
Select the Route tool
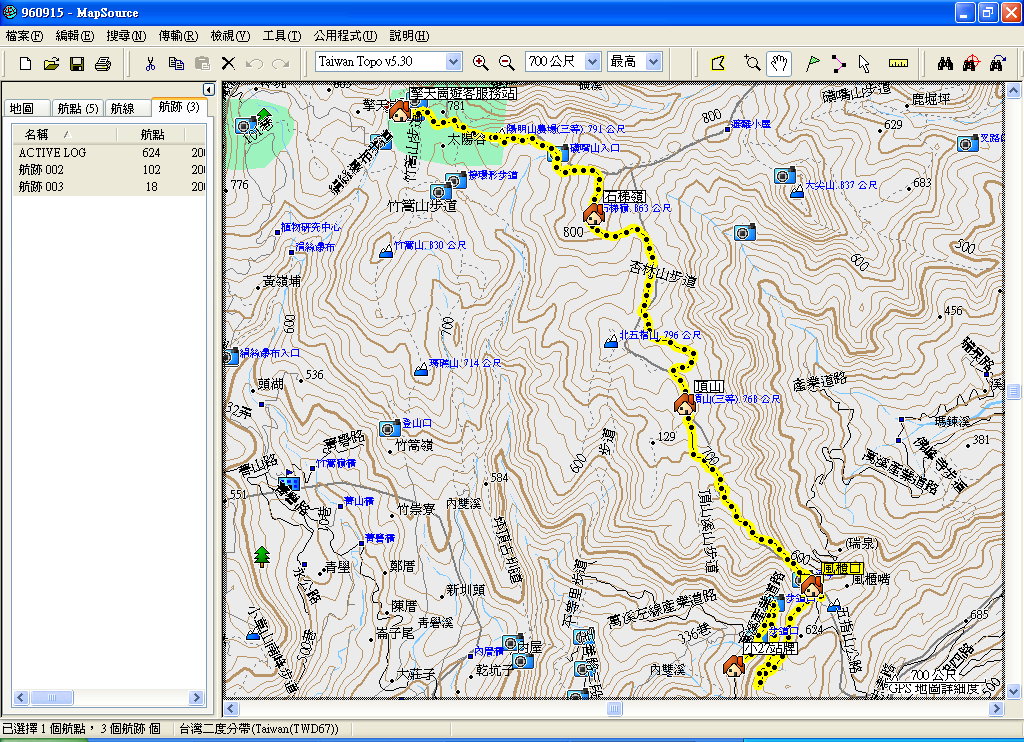coord(839,63)
